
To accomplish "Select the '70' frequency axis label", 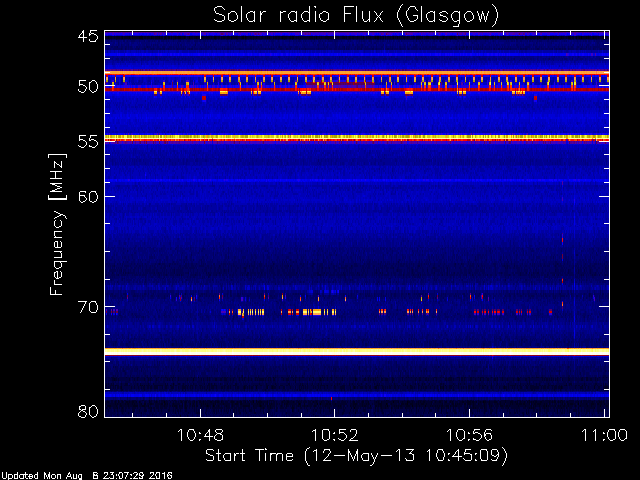I will tap(88, 307).
